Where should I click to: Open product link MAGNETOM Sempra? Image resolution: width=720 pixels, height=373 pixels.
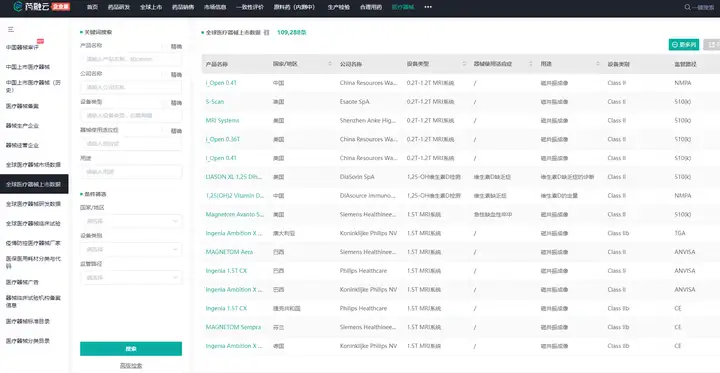coord(233,327)
